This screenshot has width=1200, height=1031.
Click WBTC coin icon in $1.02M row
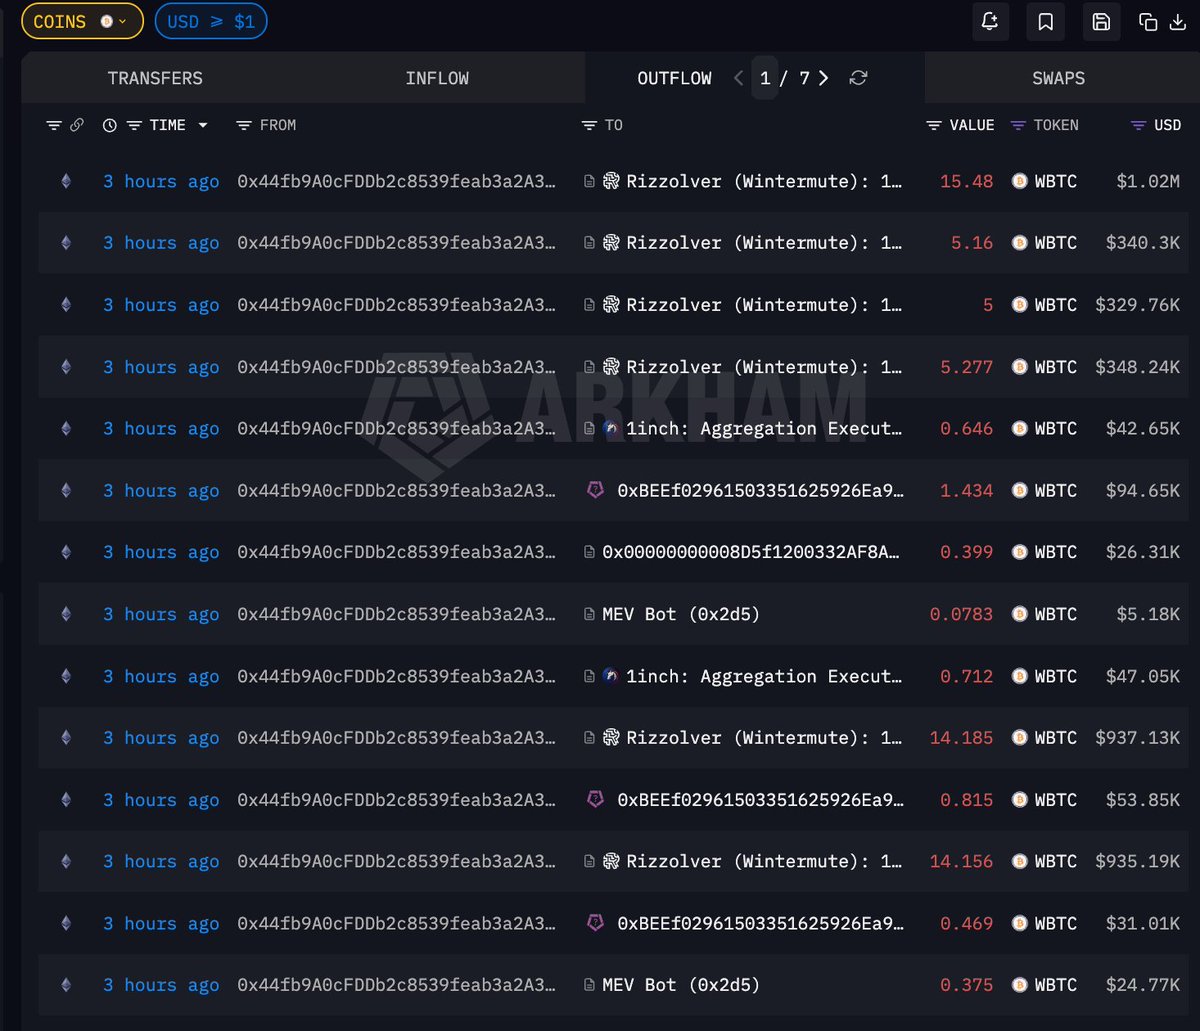(1019, 181)
